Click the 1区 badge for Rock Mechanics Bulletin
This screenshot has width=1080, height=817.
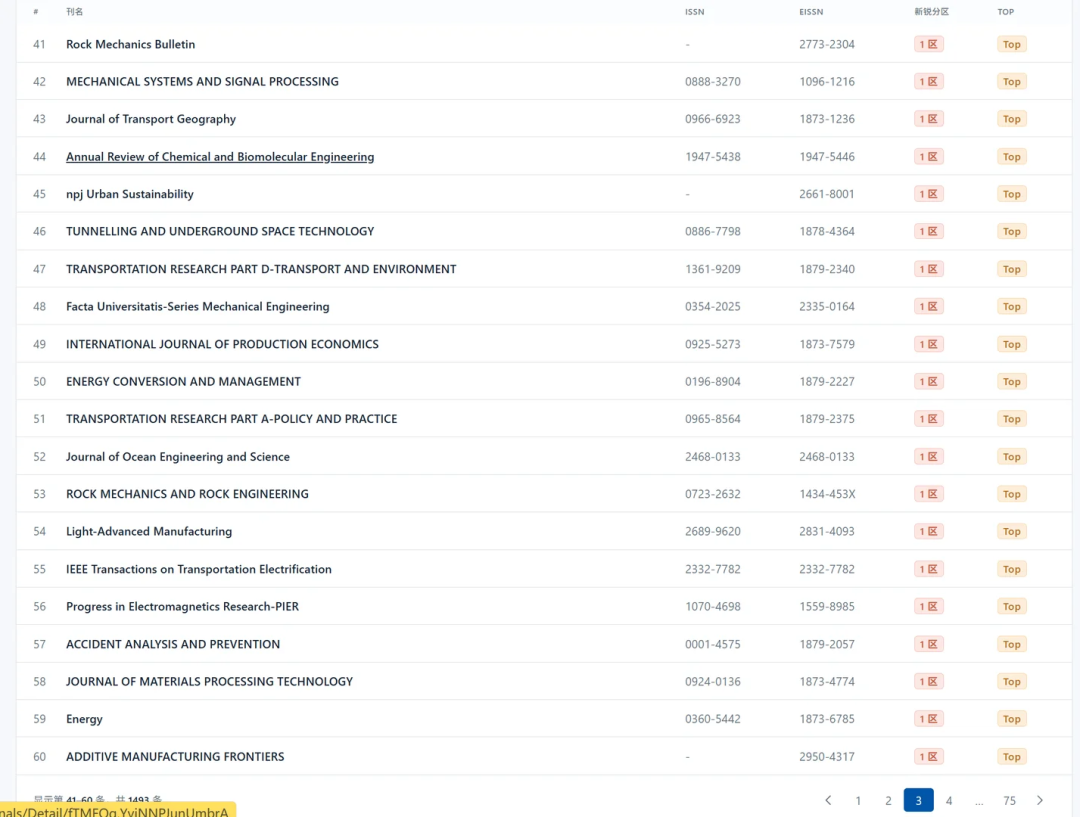pyautogui.click(x=928, y=44)
